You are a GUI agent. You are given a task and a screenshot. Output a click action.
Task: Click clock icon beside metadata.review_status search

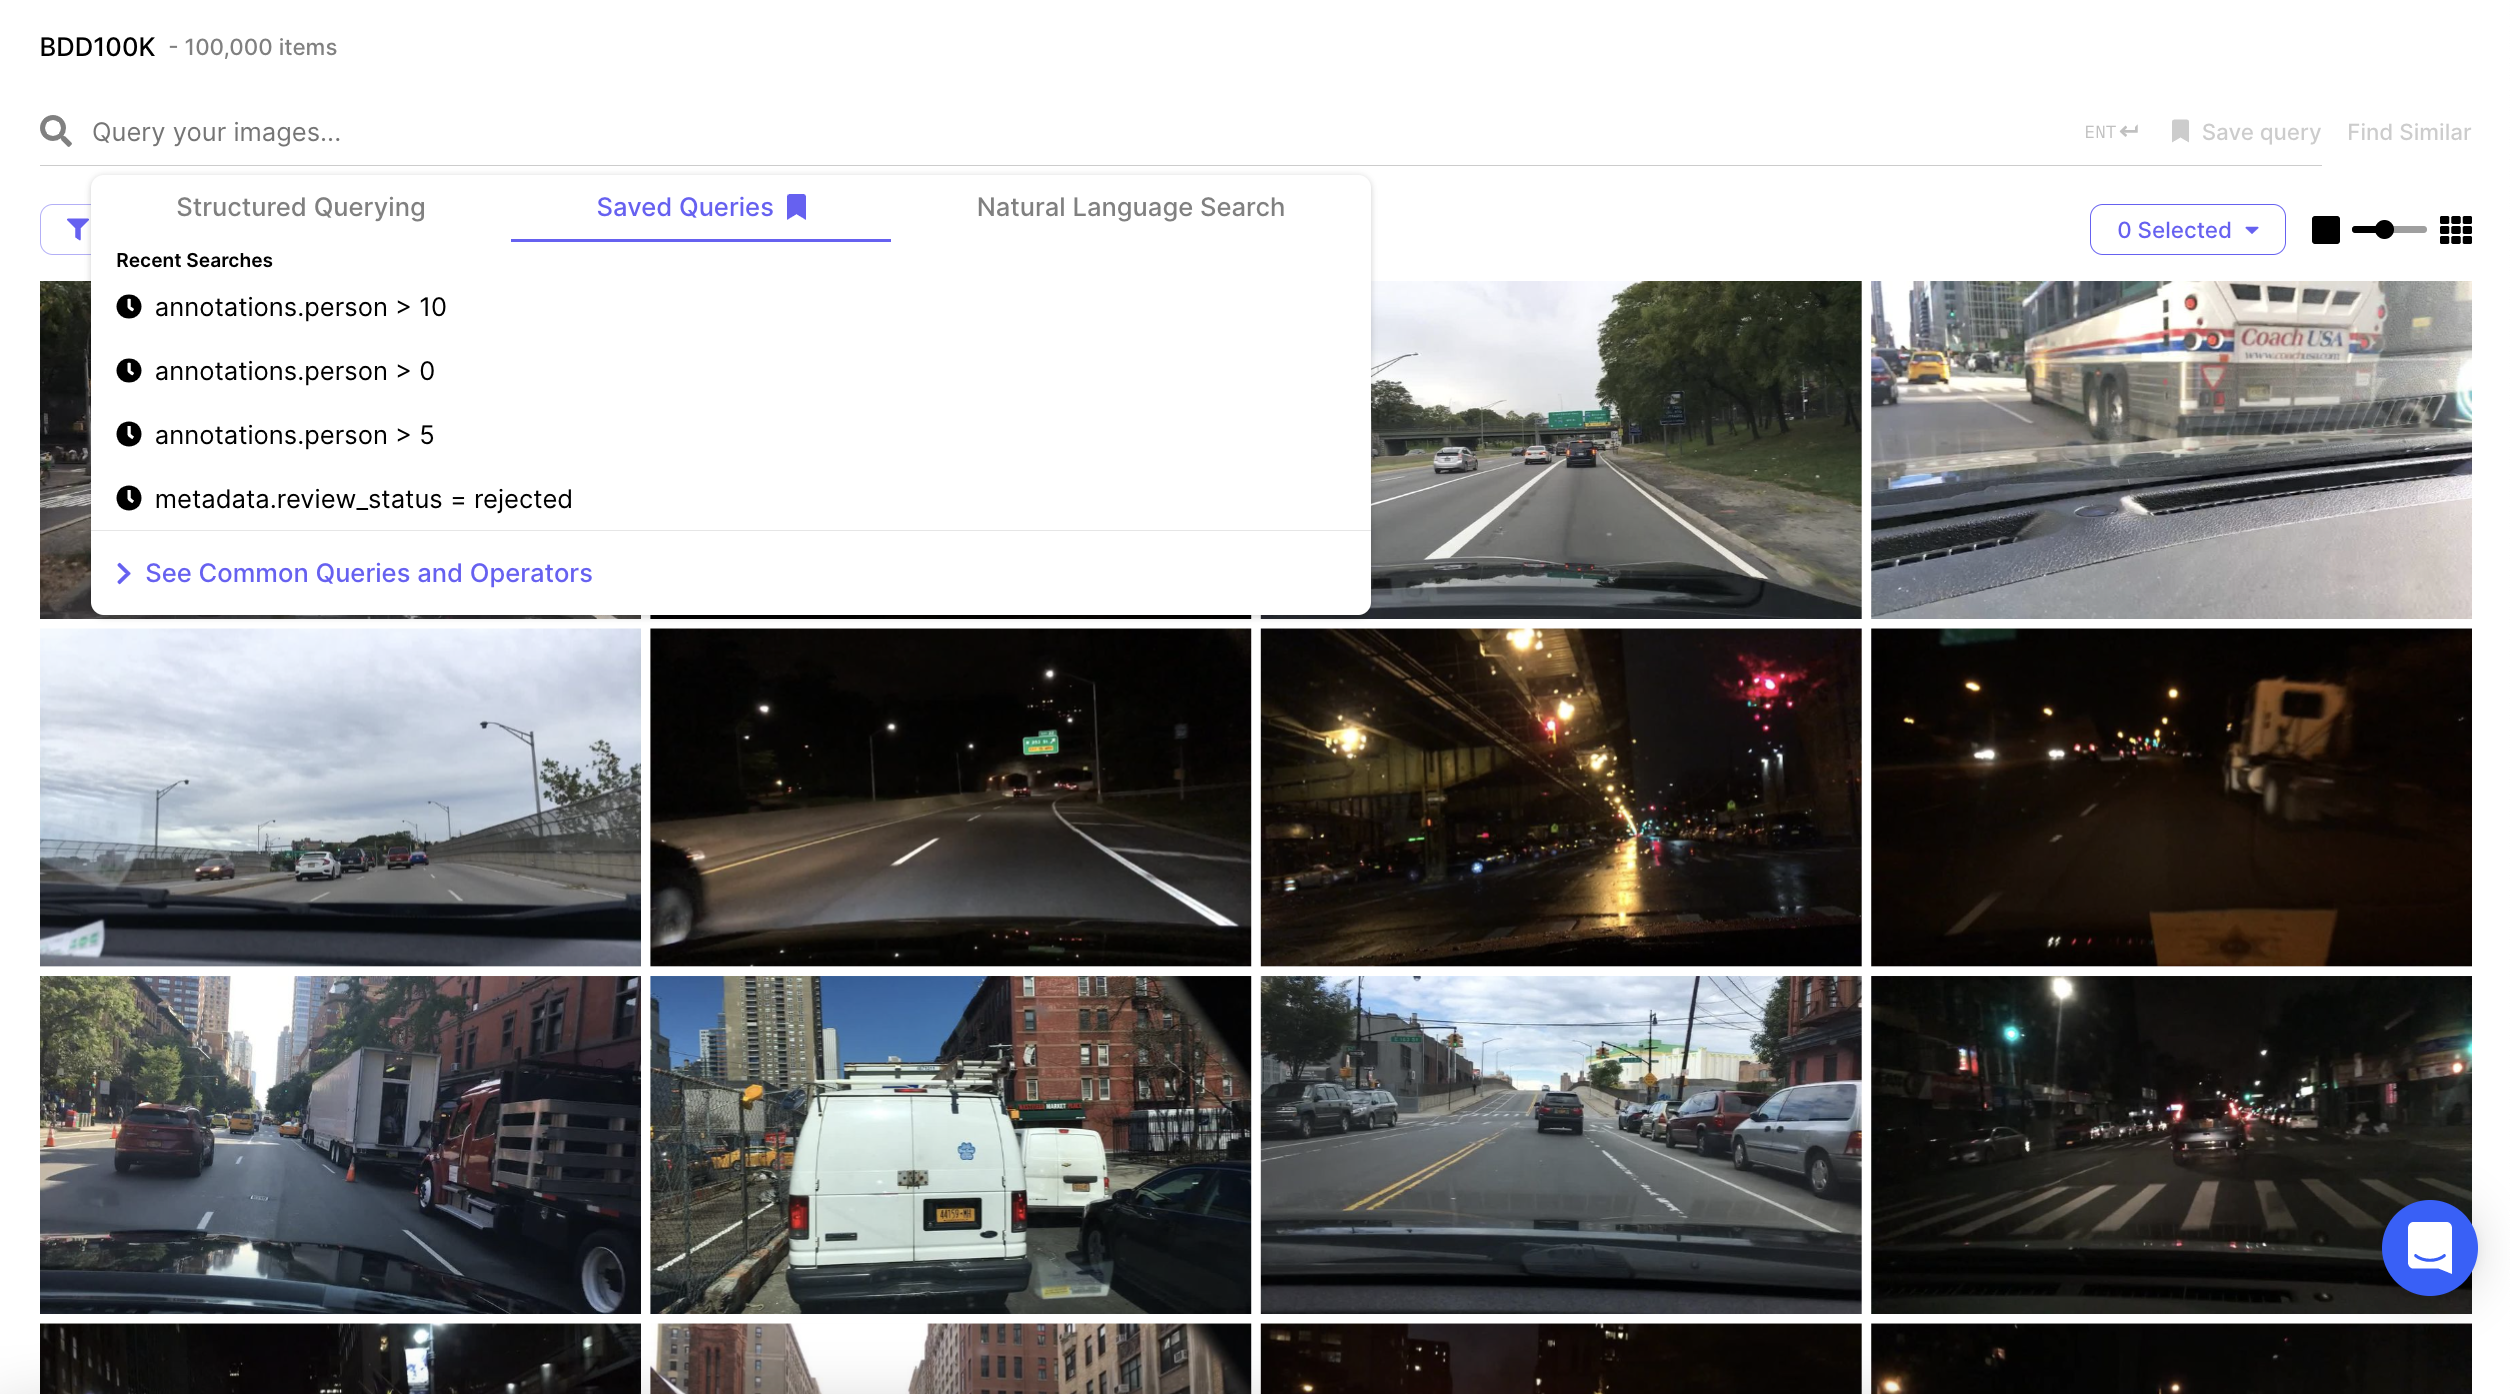click(x=129, y=498)
